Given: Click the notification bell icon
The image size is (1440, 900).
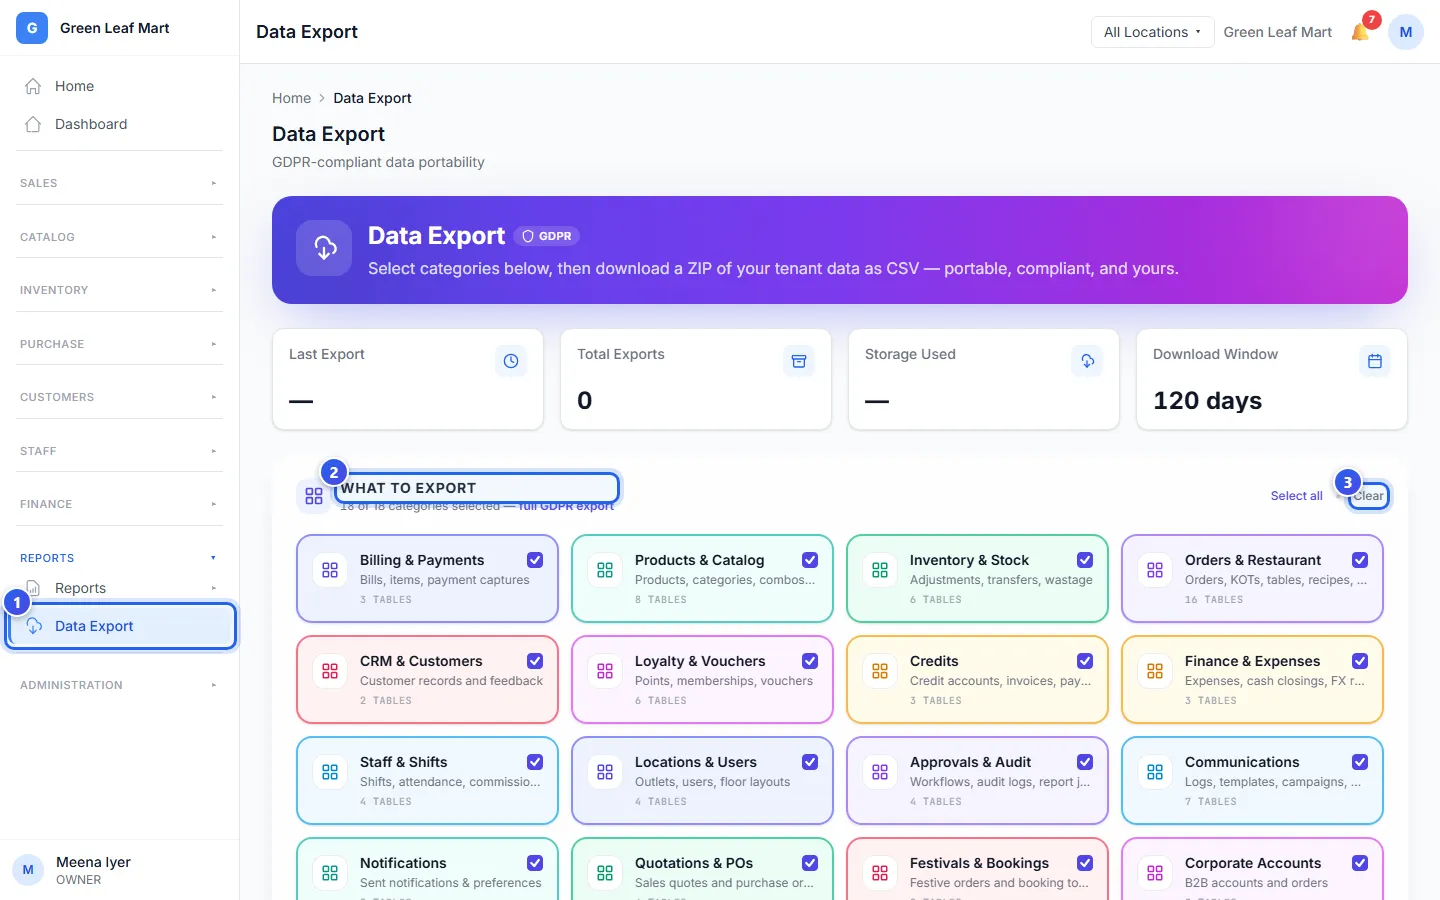Looking at the screenshot, I should pos(1360,32).
